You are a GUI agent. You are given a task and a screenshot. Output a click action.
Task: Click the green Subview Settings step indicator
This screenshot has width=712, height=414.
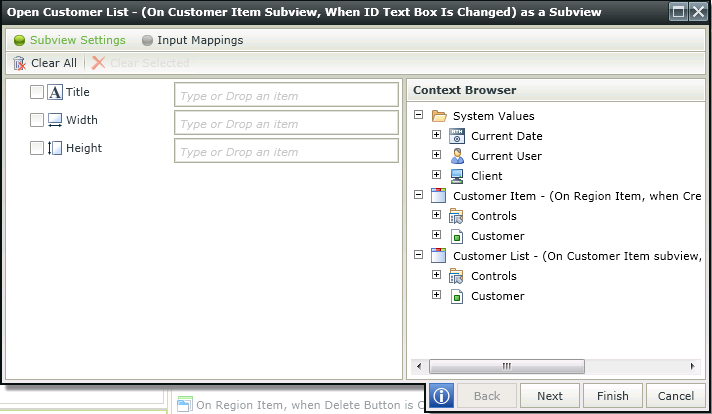point(20,40)
